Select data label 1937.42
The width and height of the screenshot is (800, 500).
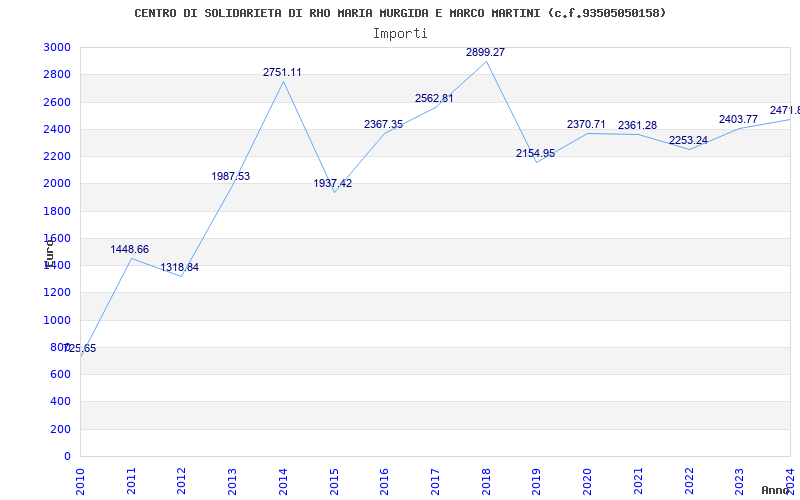tap(333, 184)
